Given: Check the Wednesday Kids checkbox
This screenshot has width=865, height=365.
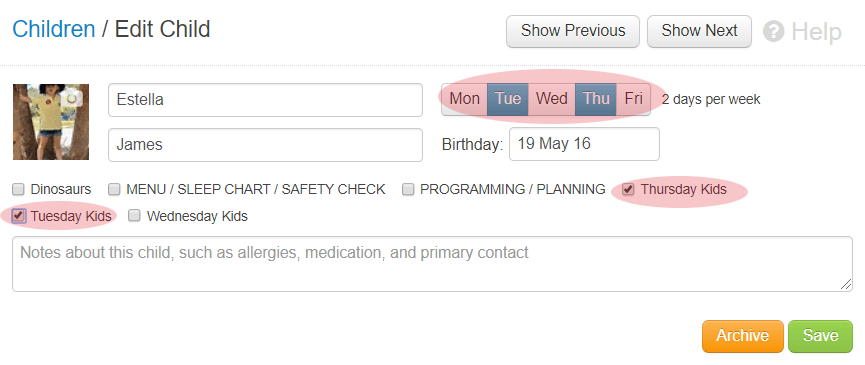Looking at the screenshot, I should (x=134, y=216).
